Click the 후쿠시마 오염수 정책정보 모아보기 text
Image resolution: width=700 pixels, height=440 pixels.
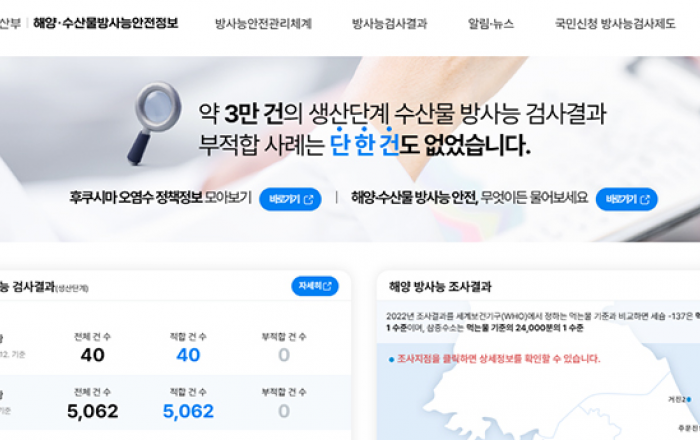(x=160, y=197)
